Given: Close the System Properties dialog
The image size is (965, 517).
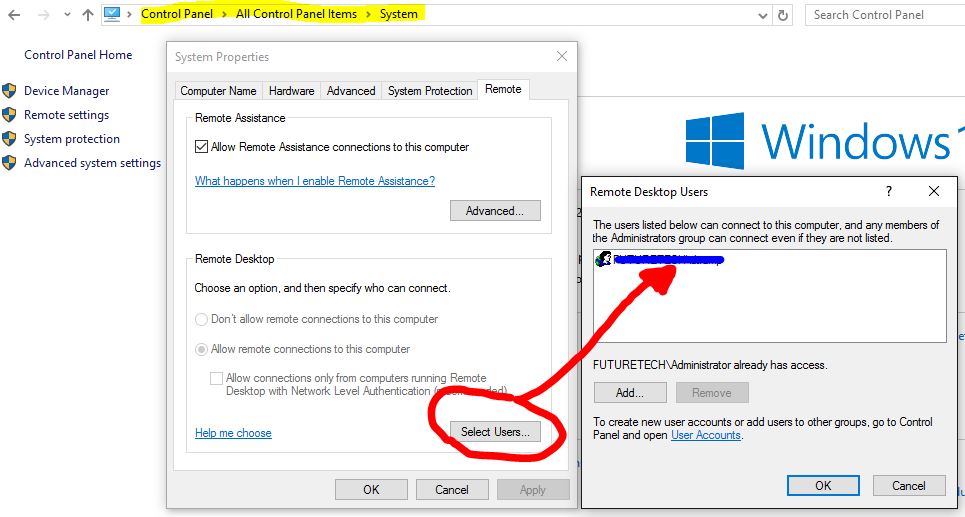Looking at the screenshot, I should 562,57.
